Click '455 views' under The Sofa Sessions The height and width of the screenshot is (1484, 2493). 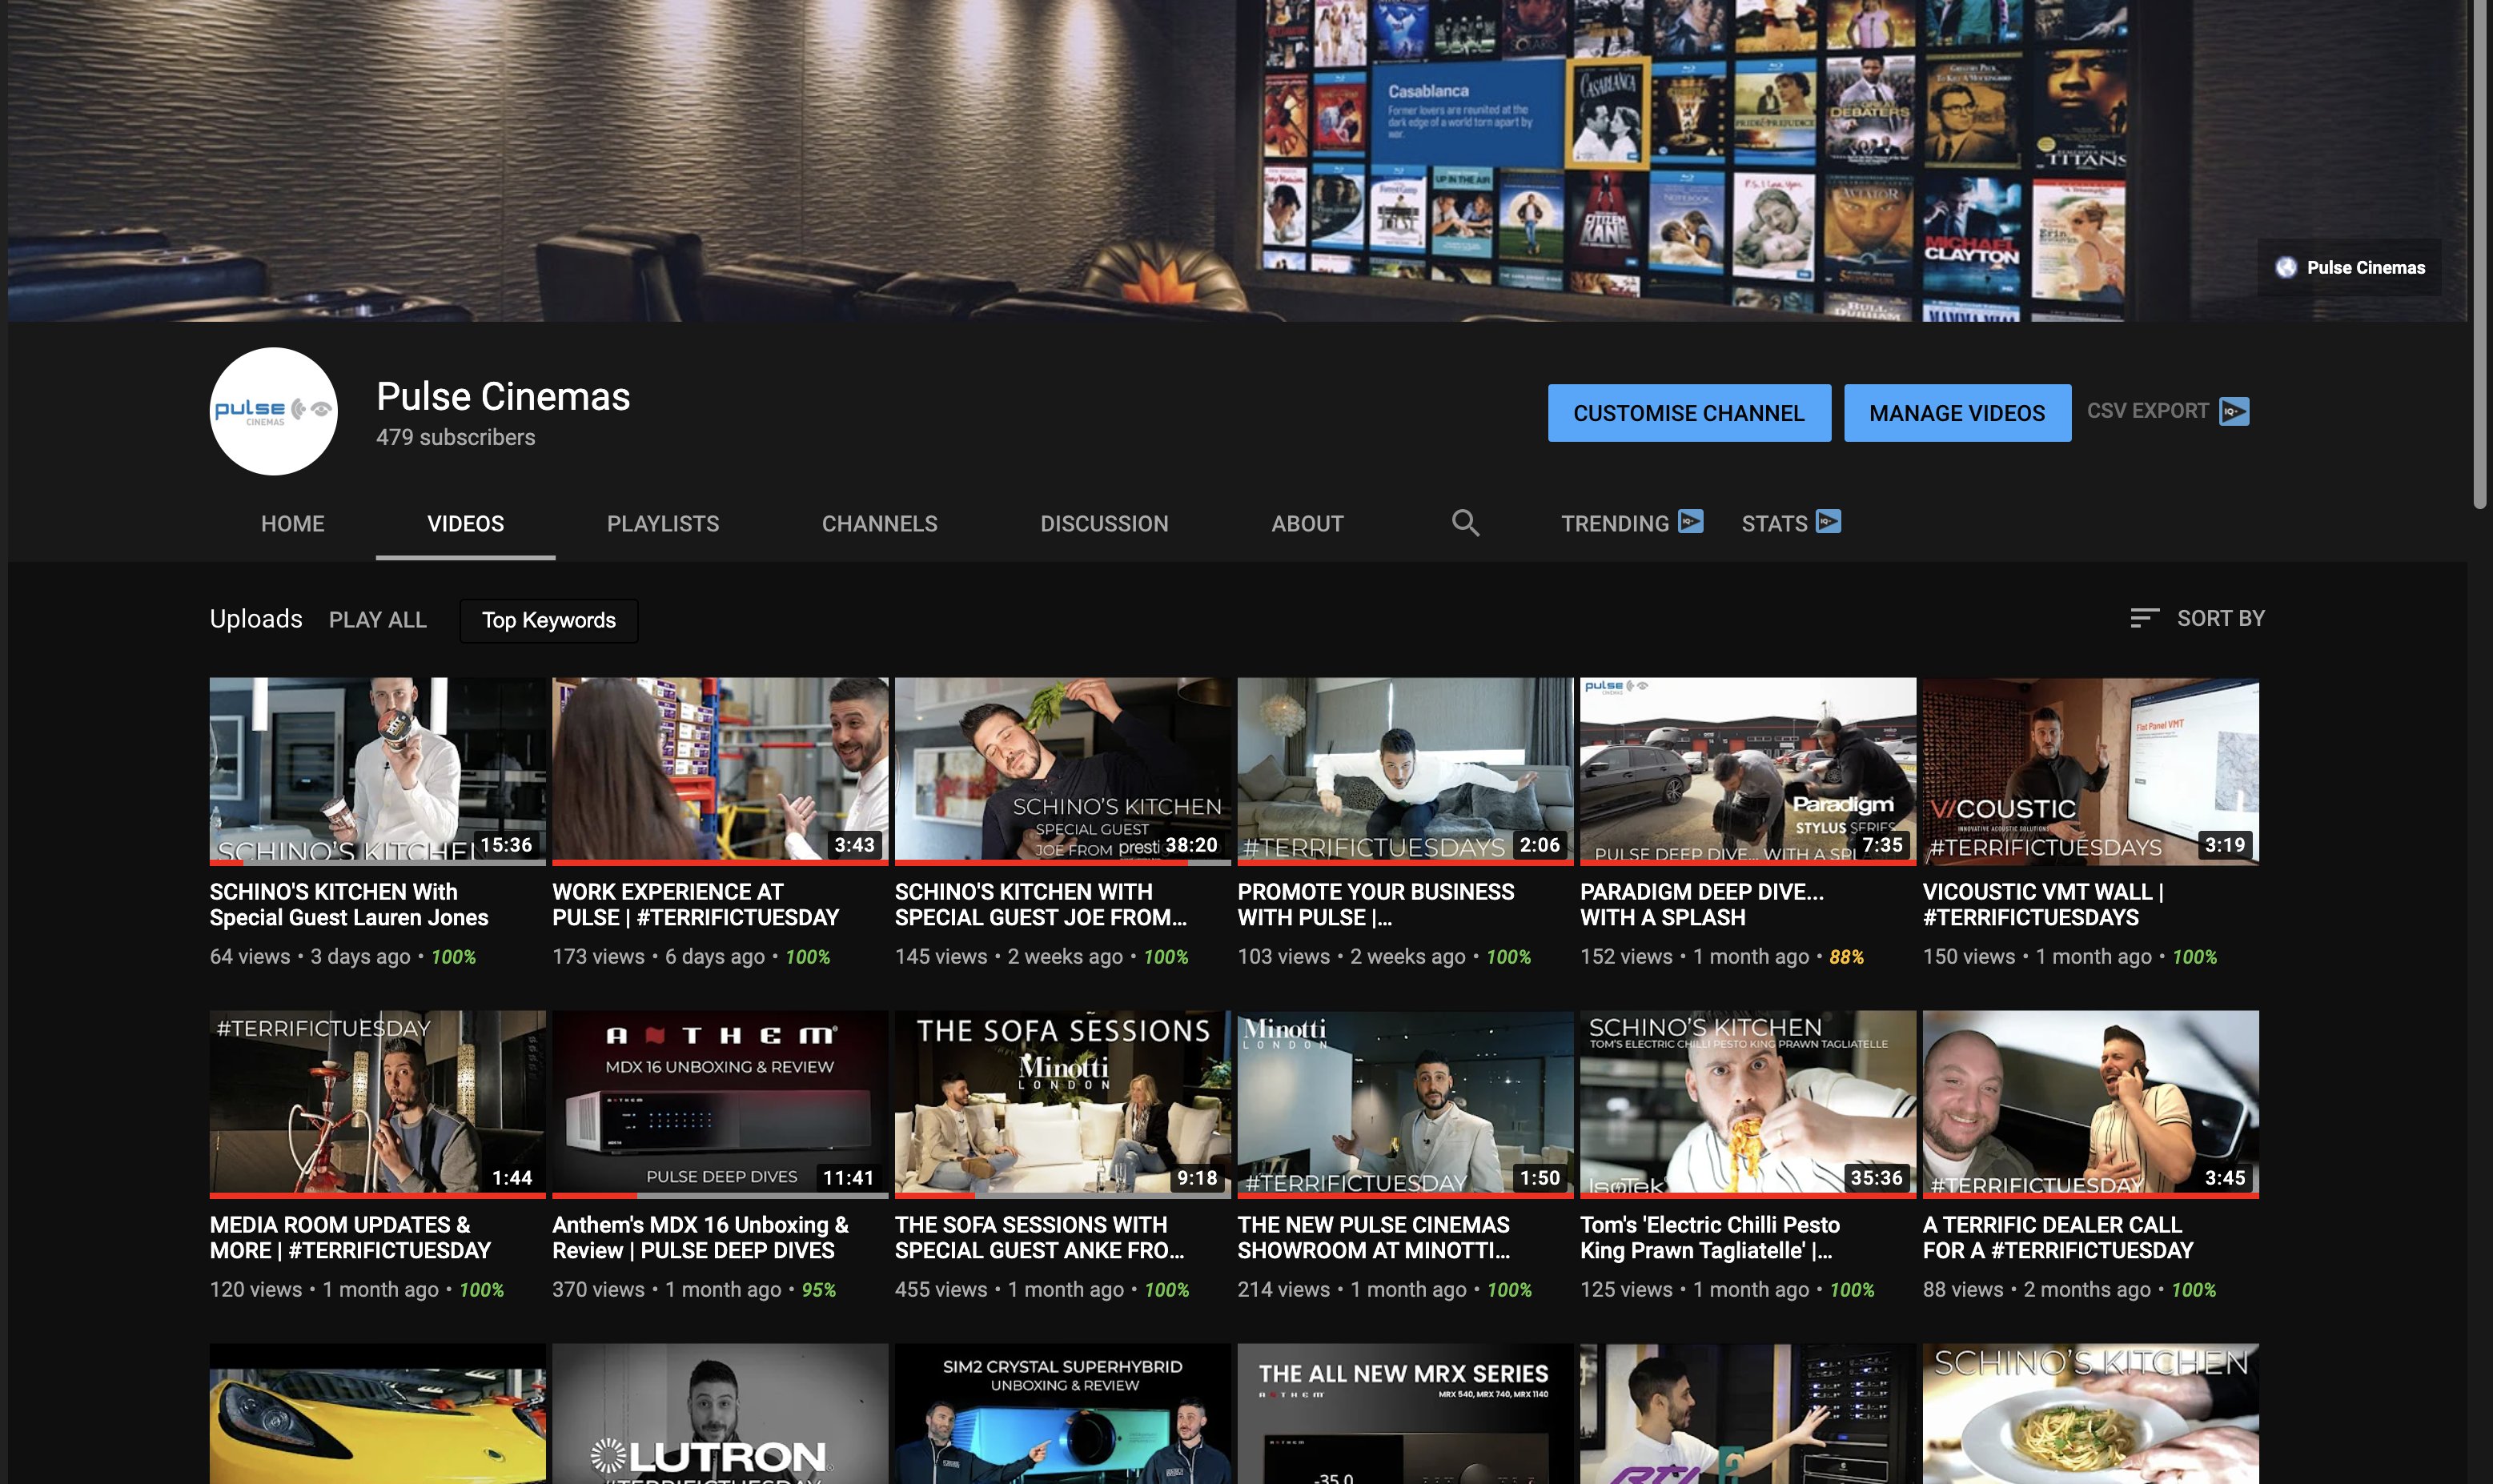[x=941, y=1289]
